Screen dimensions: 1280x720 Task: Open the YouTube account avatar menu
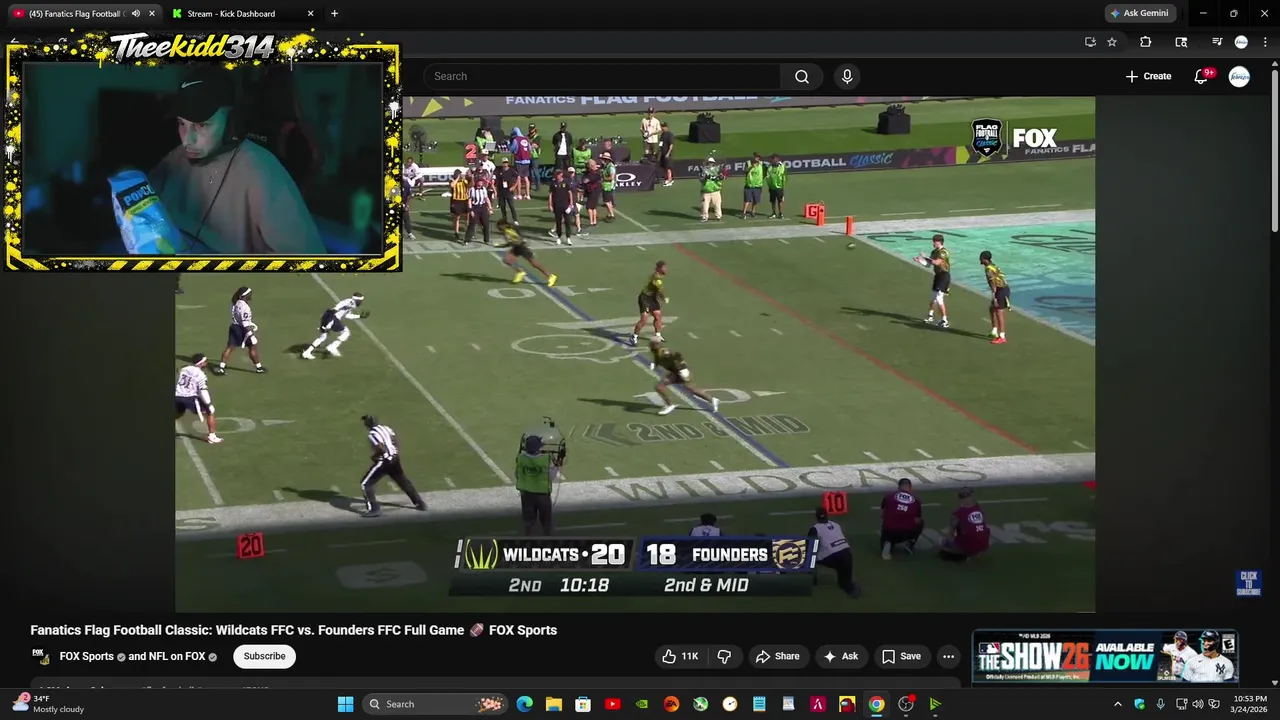pos(1239,76)
